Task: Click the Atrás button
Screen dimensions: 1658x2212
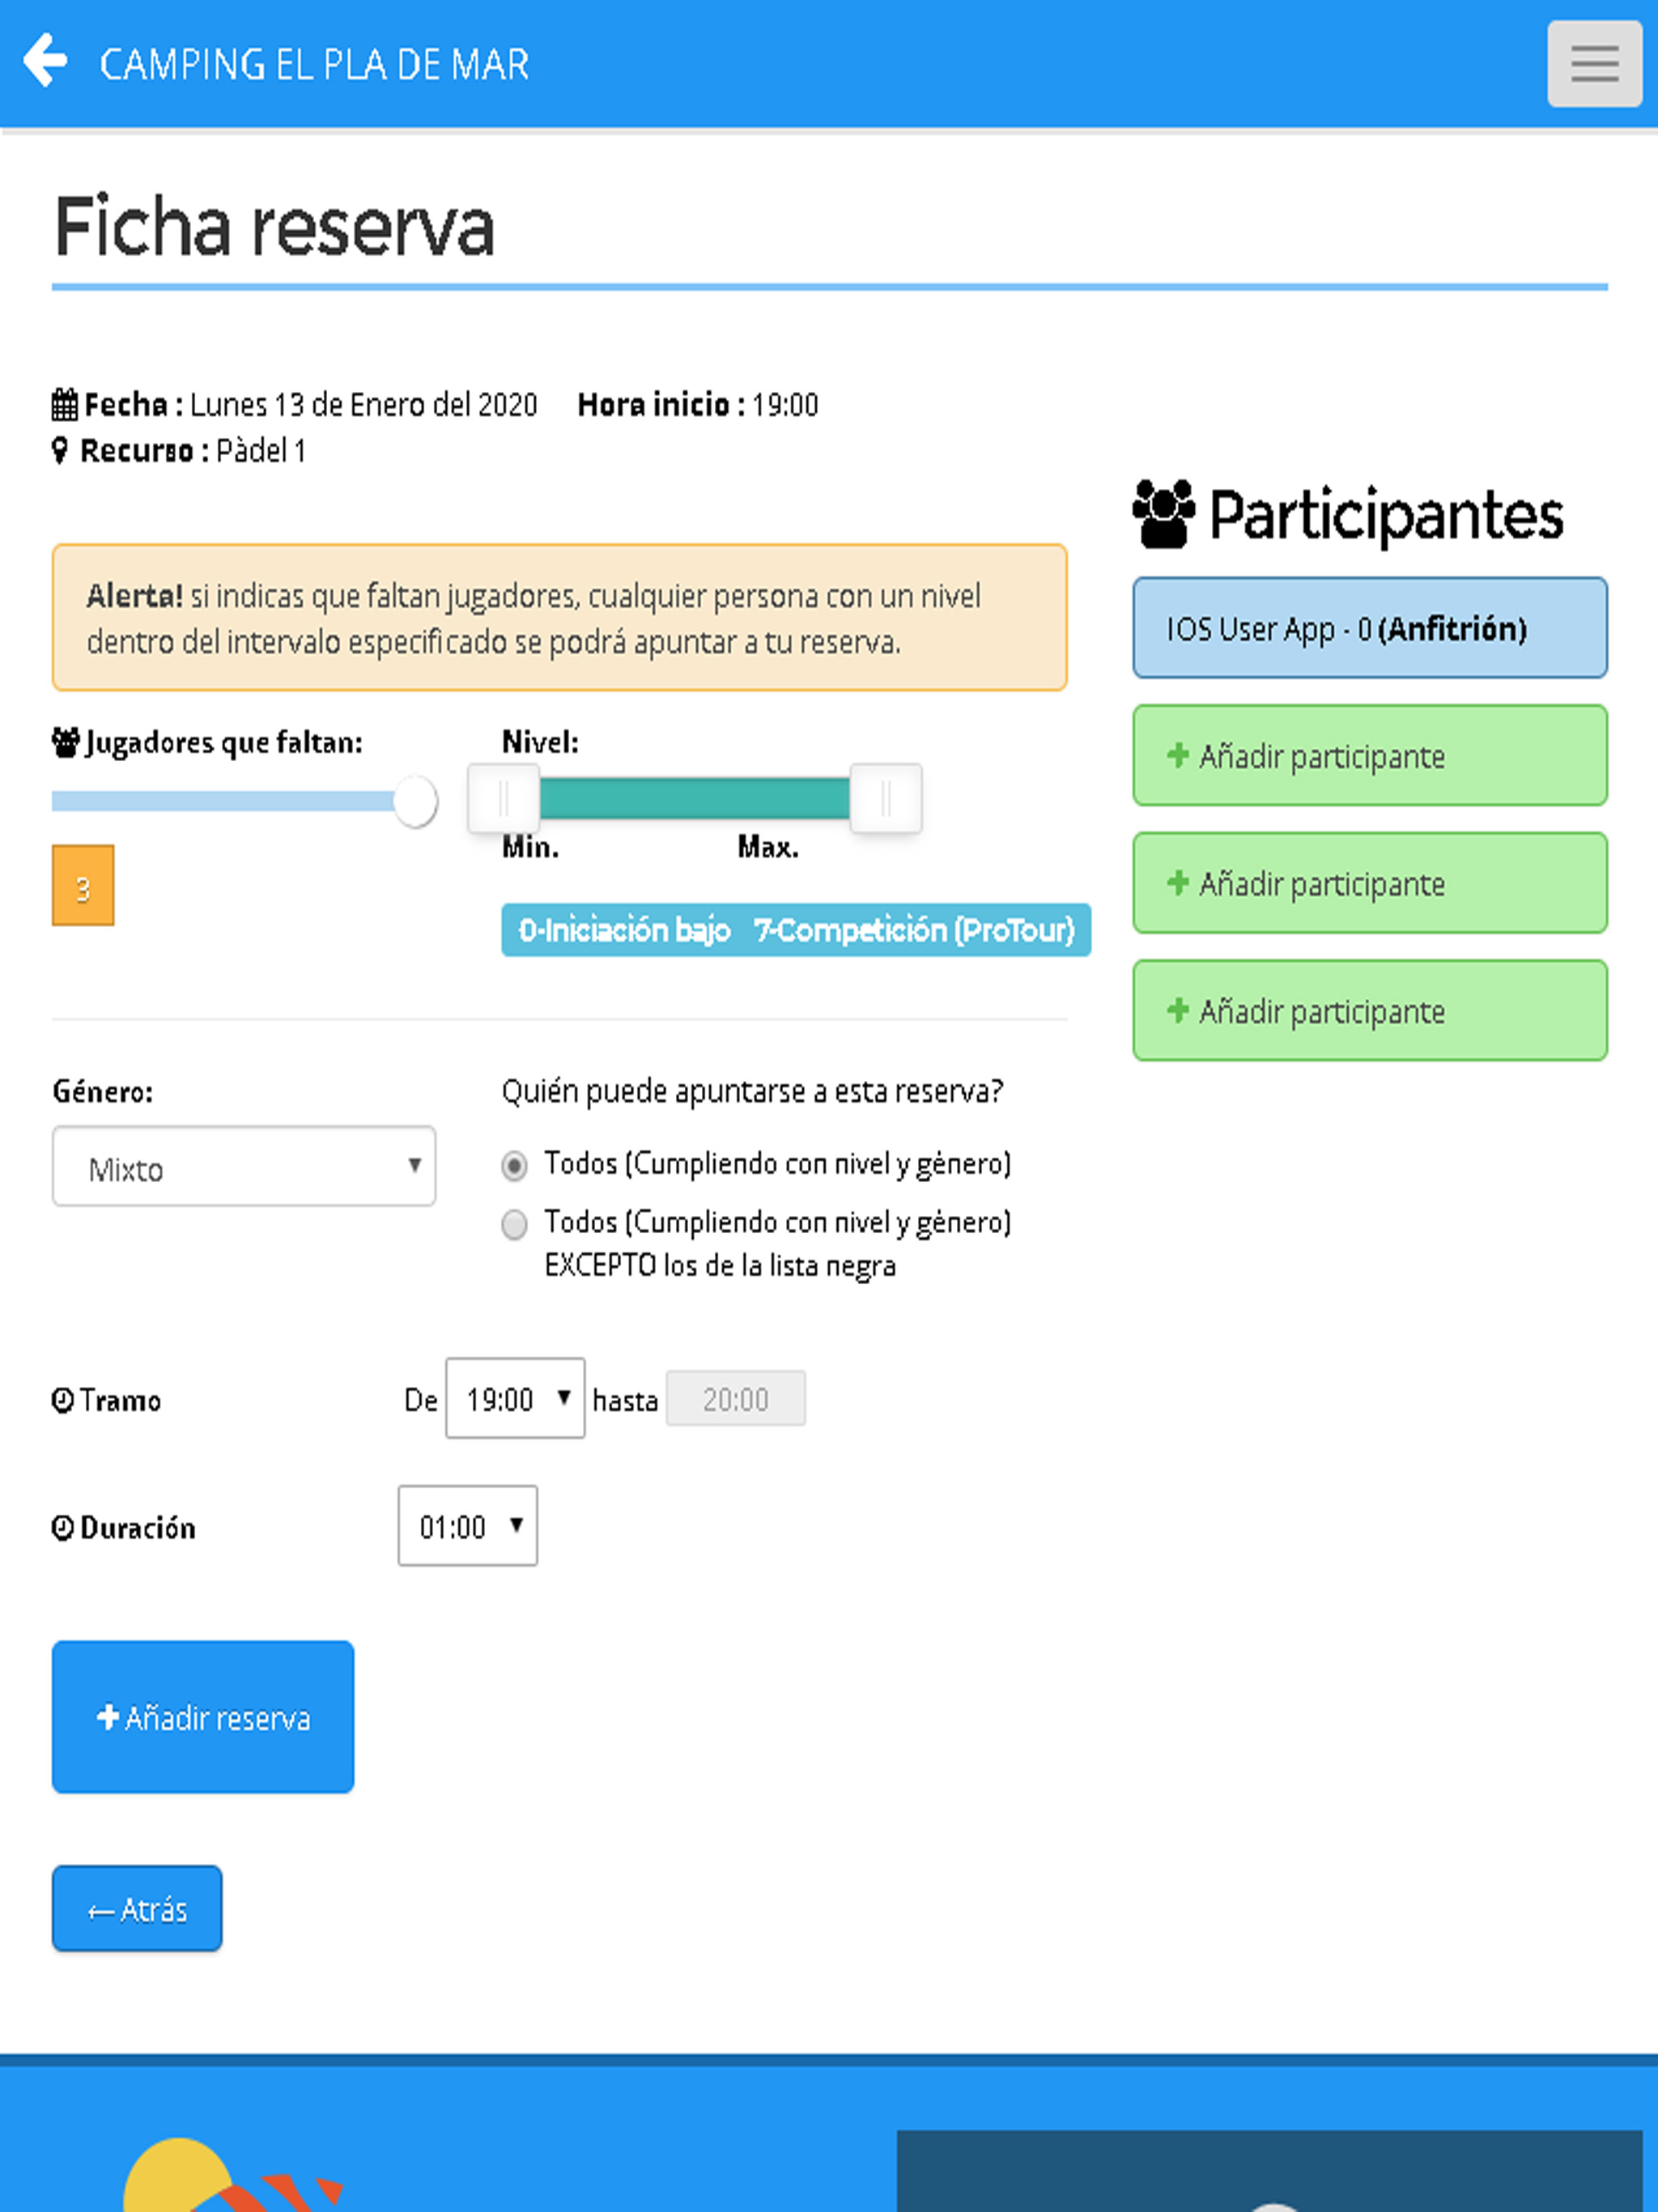Action: (137, 1908)
